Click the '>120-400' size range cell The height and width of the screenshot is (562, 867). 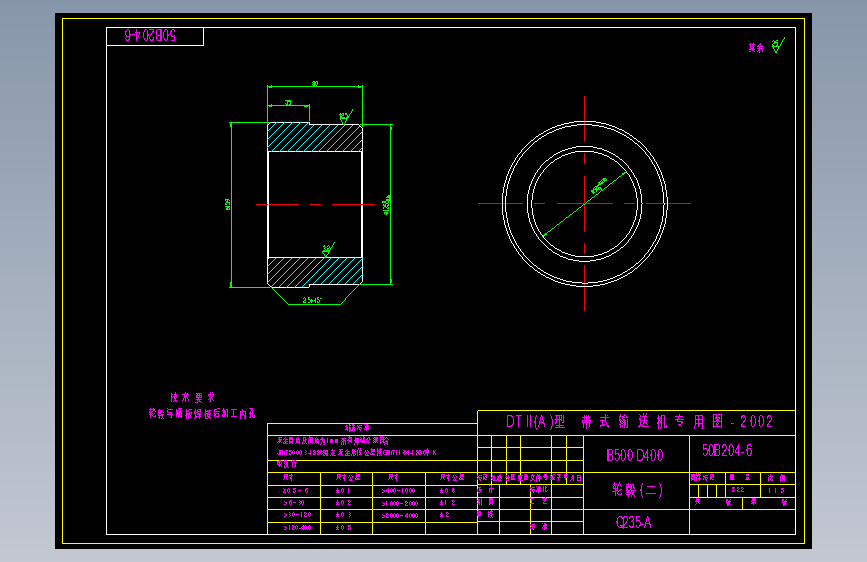click(297, 528)
